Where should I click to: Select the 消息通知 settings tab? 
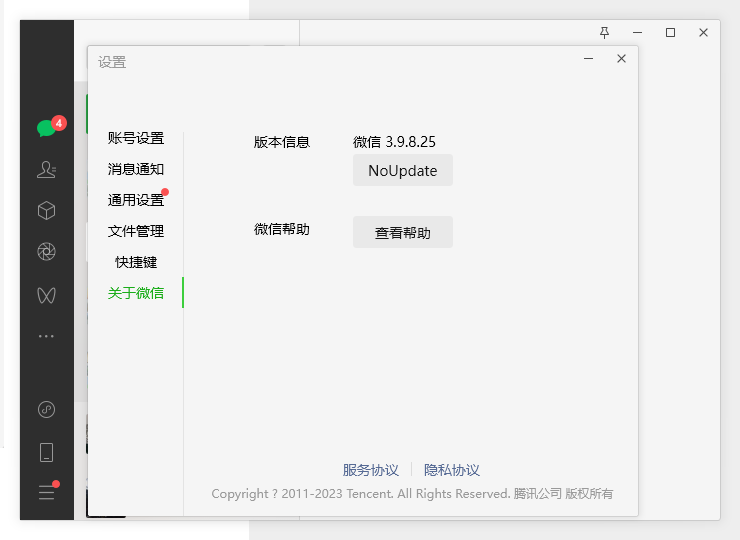click(136, 169)
